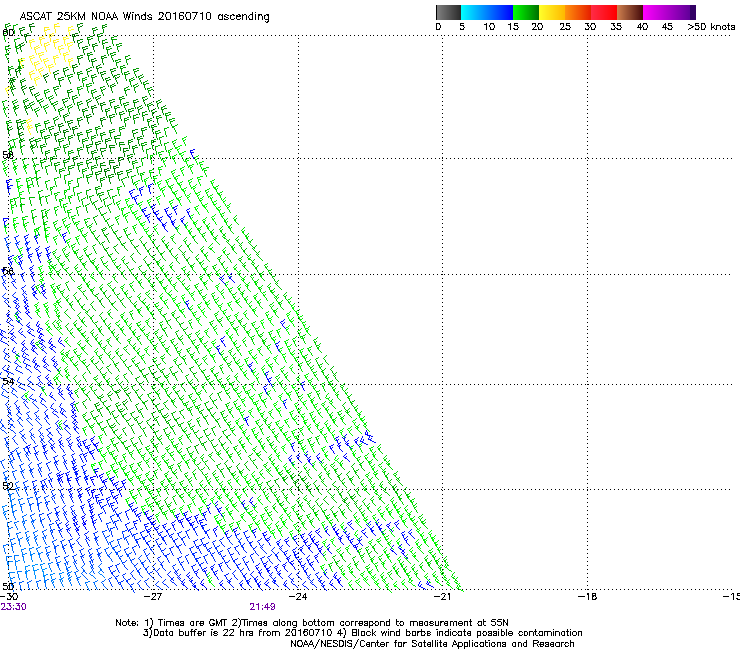Click the '-18' longitude axis label

[x=587, y=597]
